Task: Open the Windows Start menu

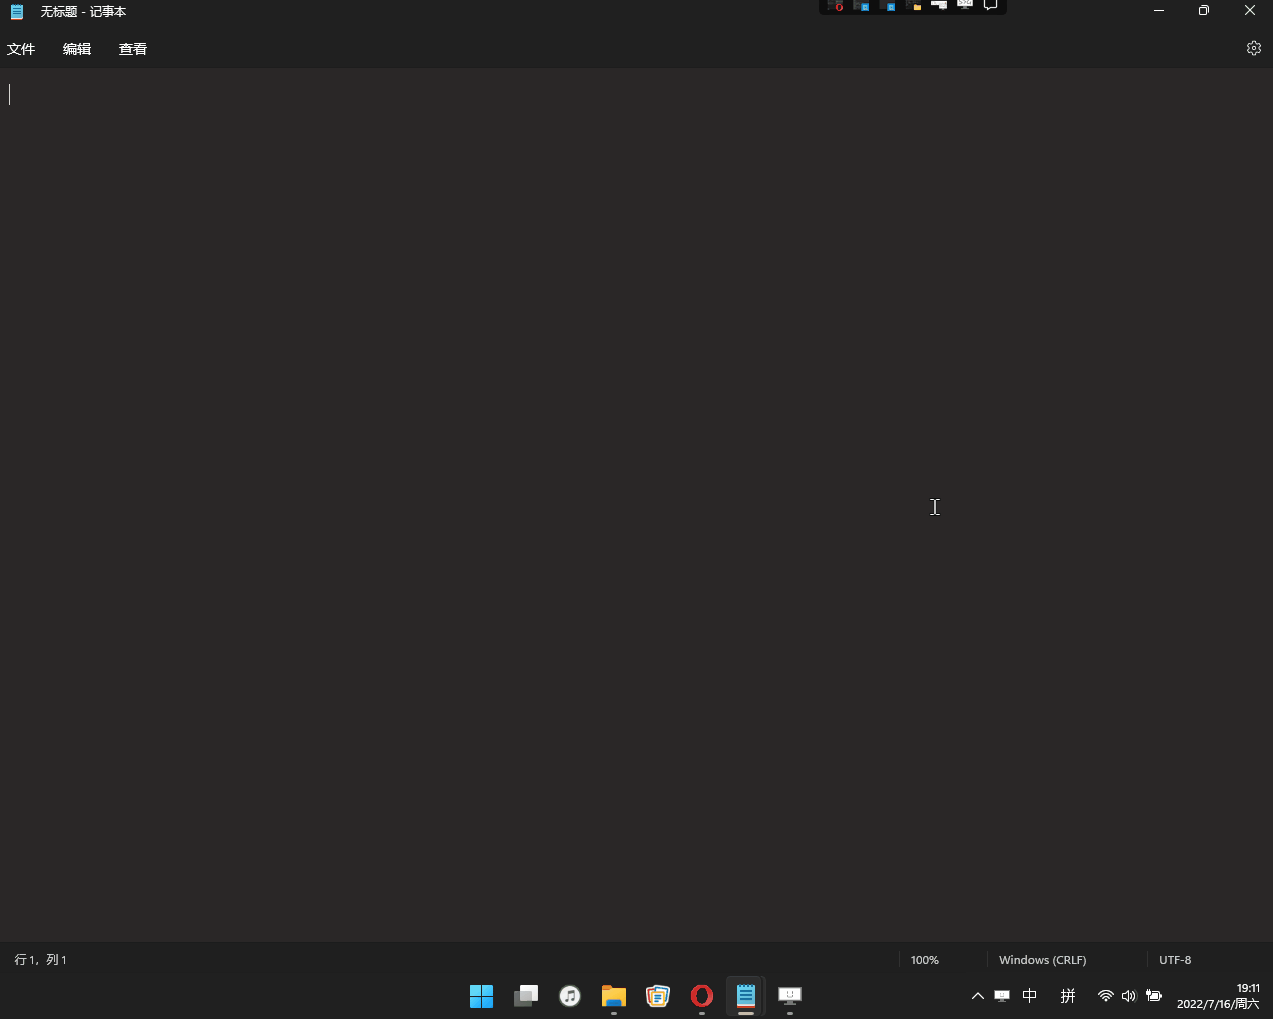Action: click(482, 995)
